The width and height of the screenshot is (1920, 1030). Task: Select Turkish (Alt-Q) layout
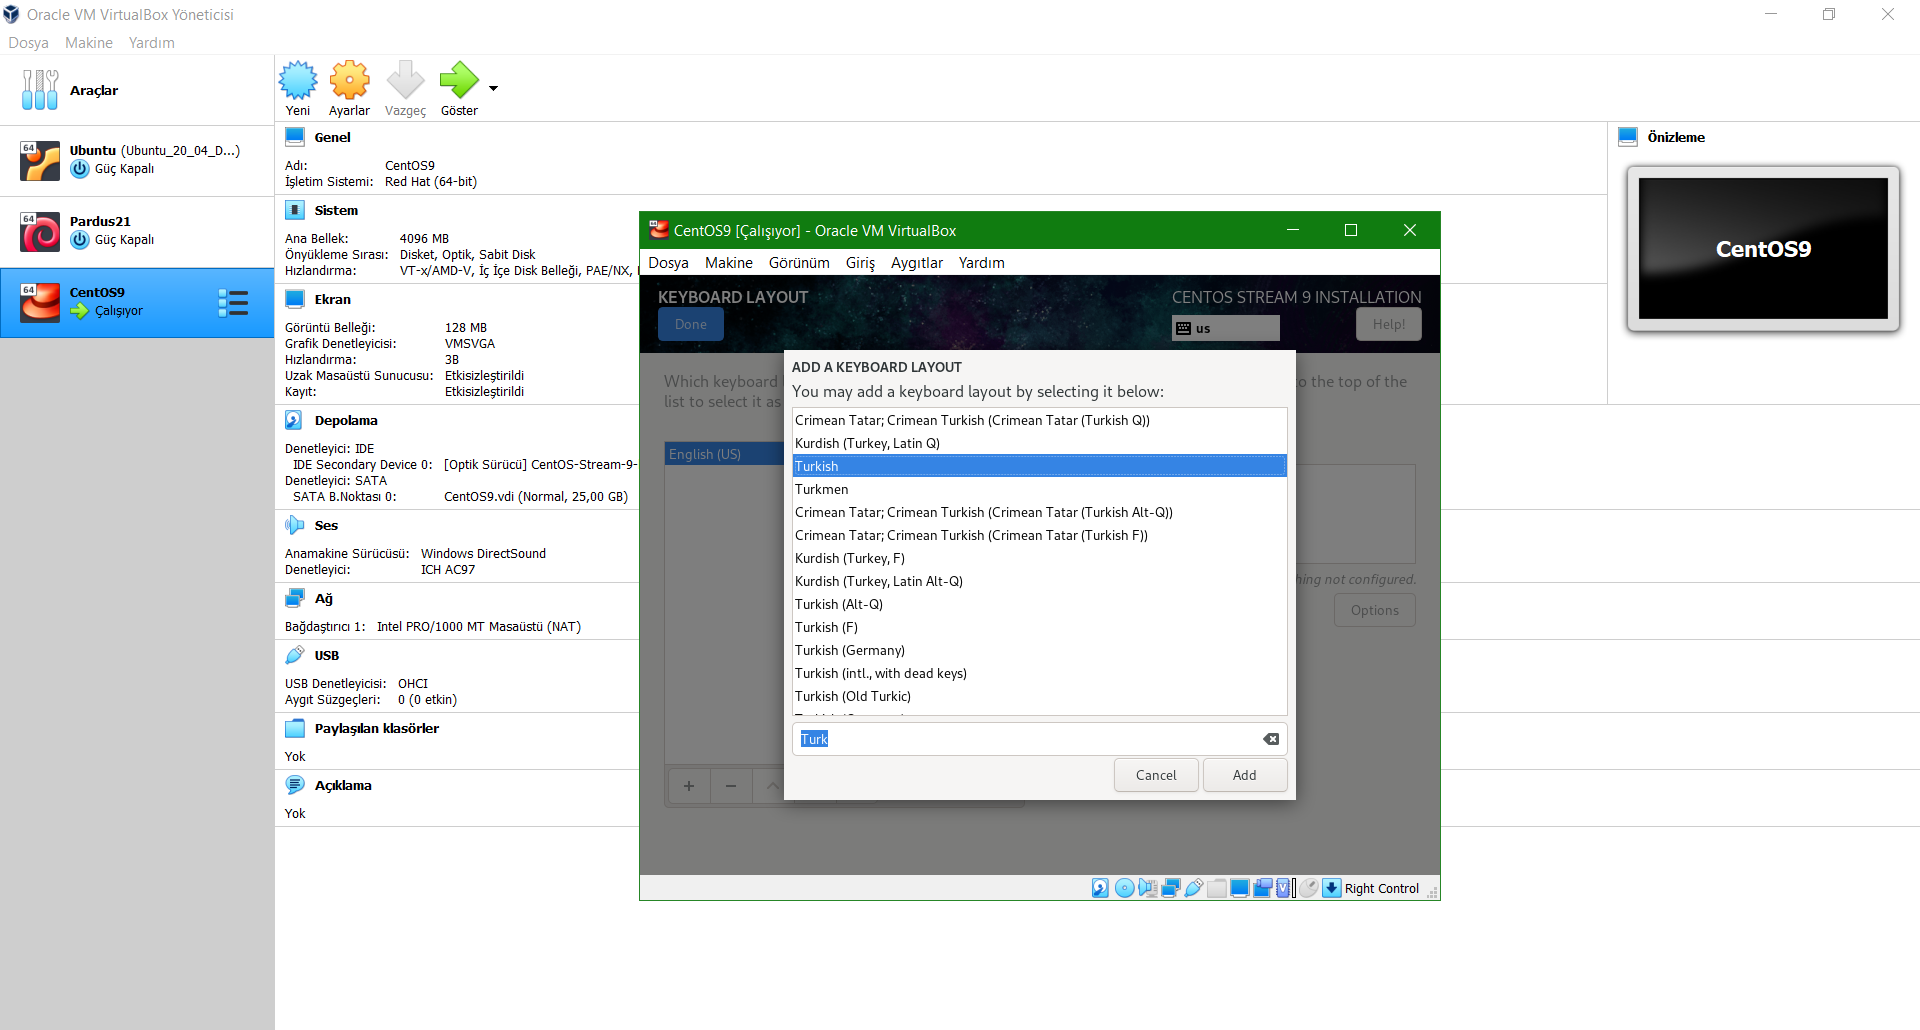click(1039, 604)
